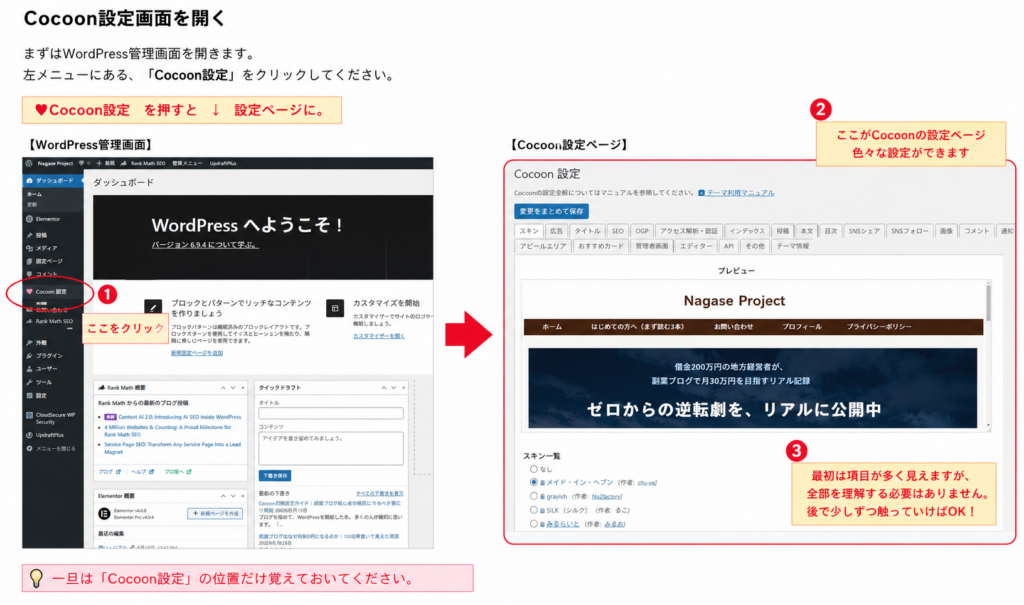This screenshot has height=605, width=1024.
Task: Switch to the アピールエリア tab
Action: click(x=543, y=246)
